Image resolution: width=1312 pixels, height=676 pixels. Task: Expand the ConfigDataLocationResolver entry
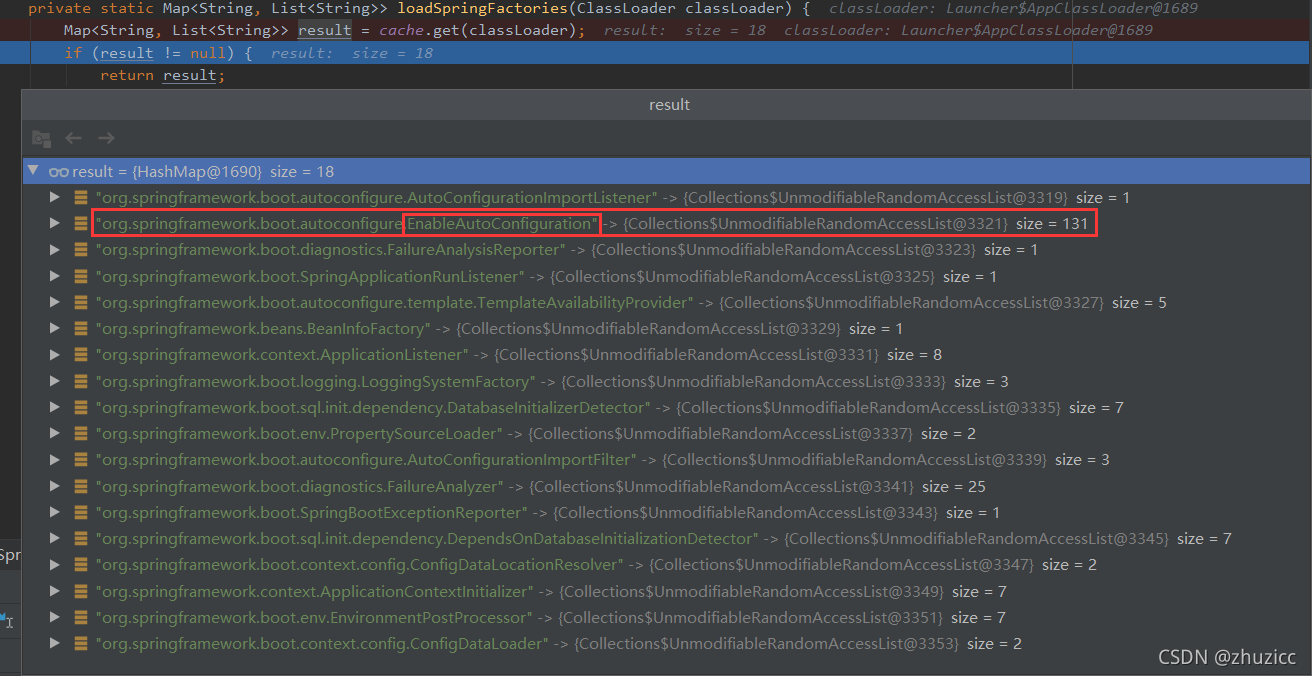55,564
